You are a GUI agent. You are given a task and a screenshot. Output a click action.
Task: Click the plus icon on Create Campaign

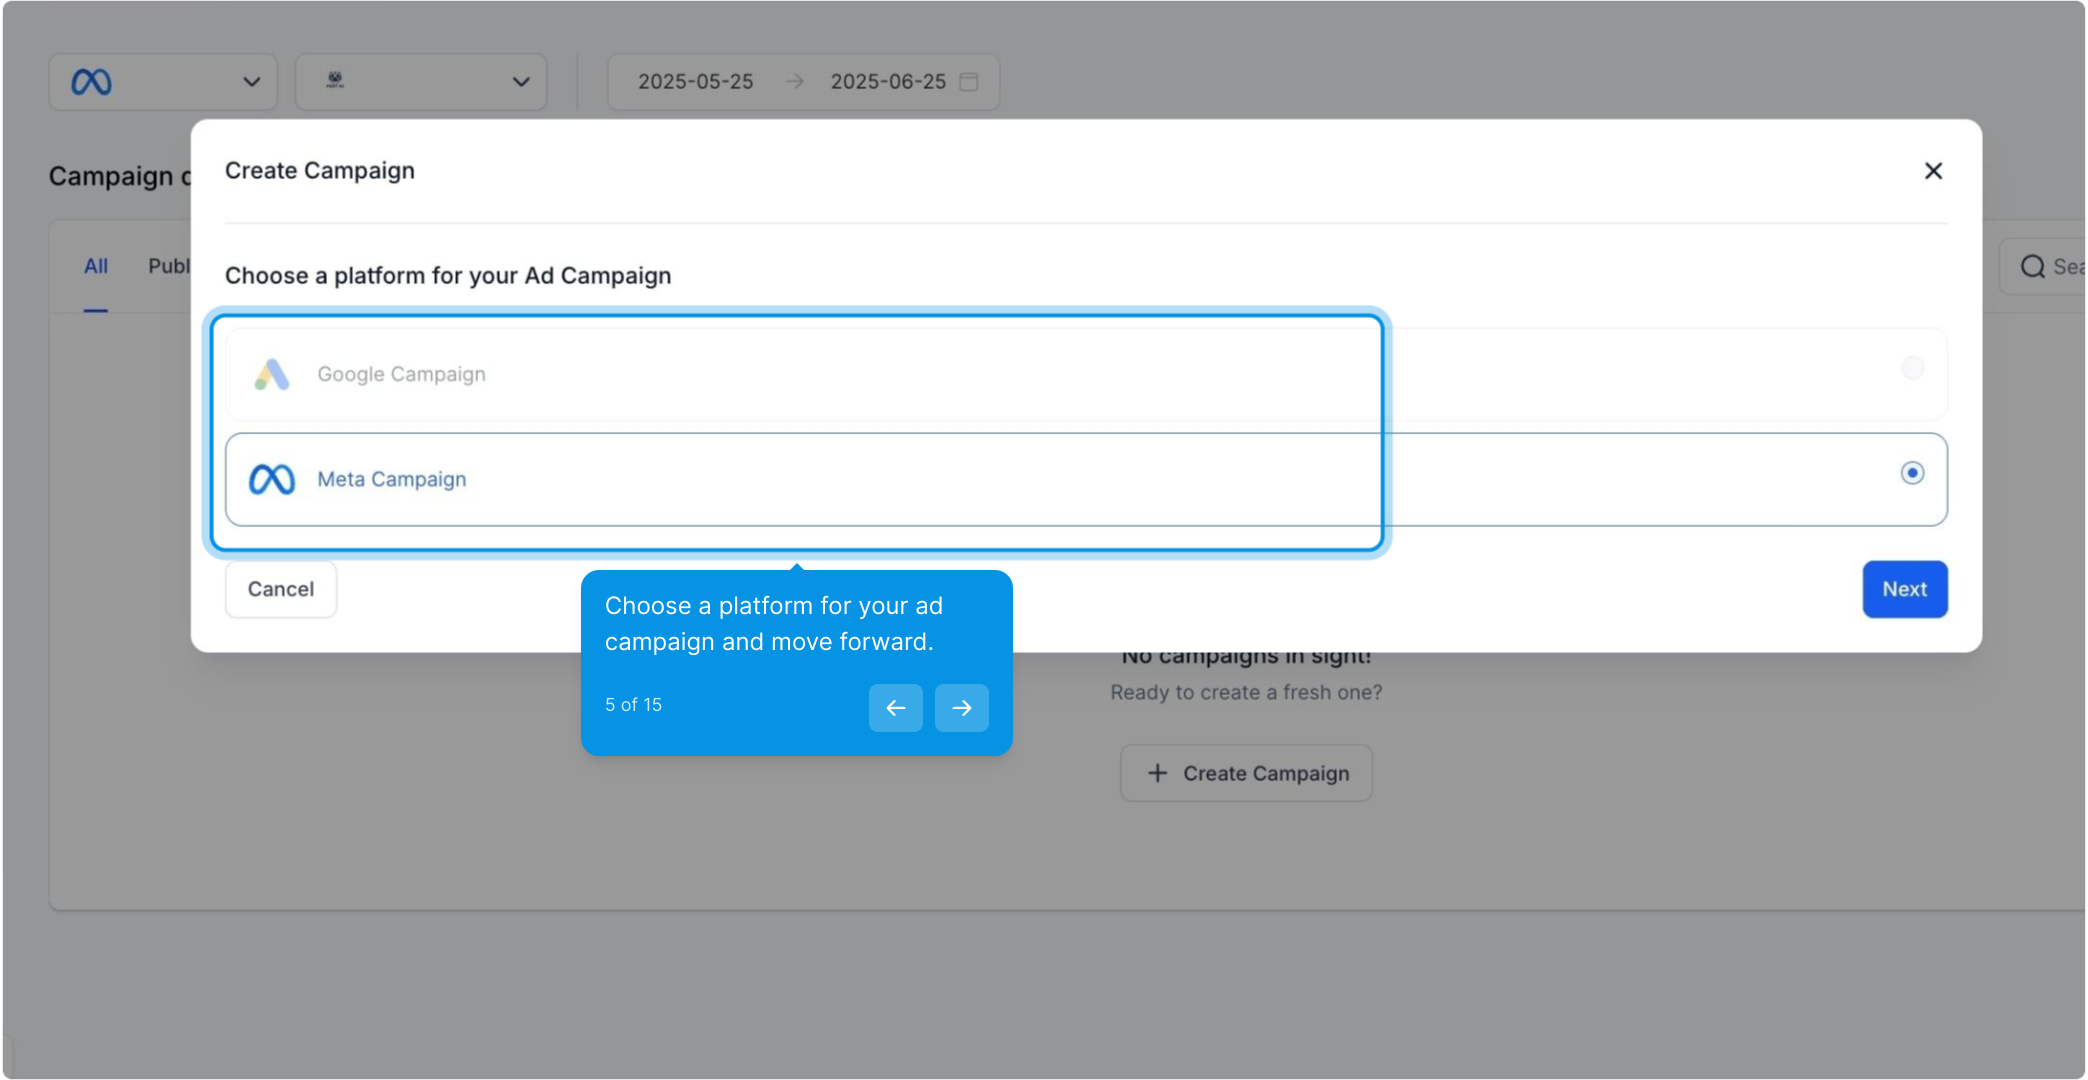click(1157, 773)
